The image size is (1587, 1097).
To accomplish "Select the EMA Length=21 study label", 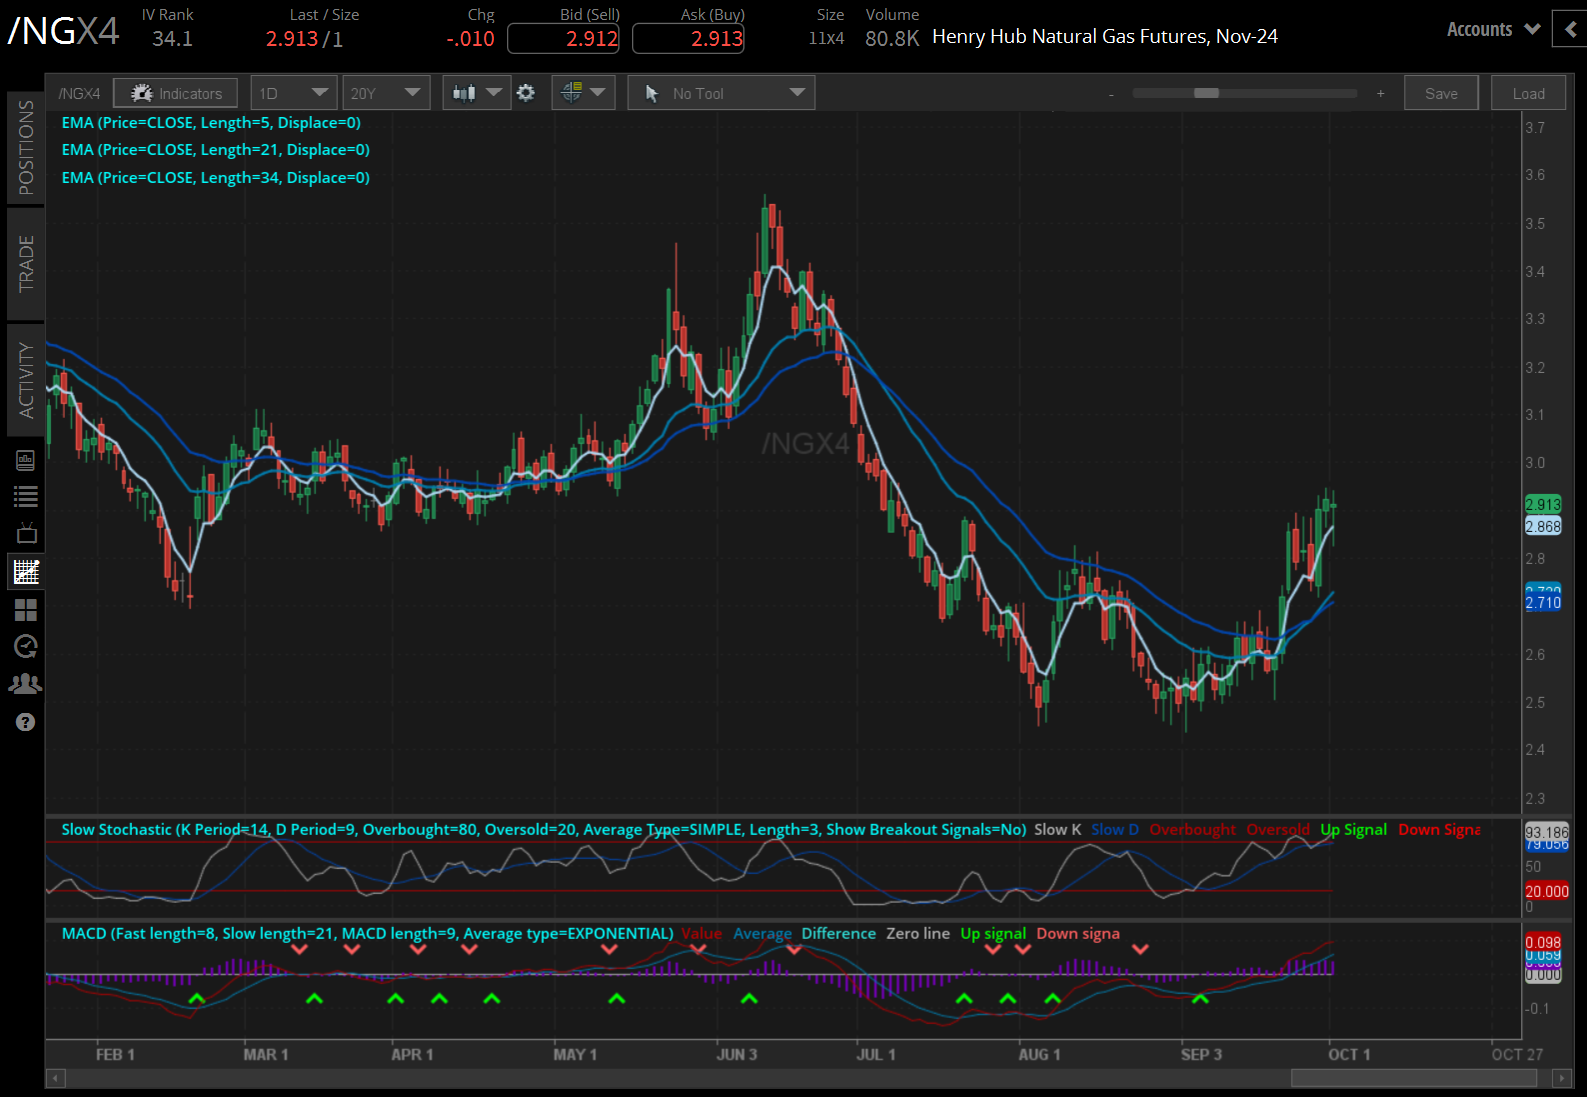I will coord(215,150).
